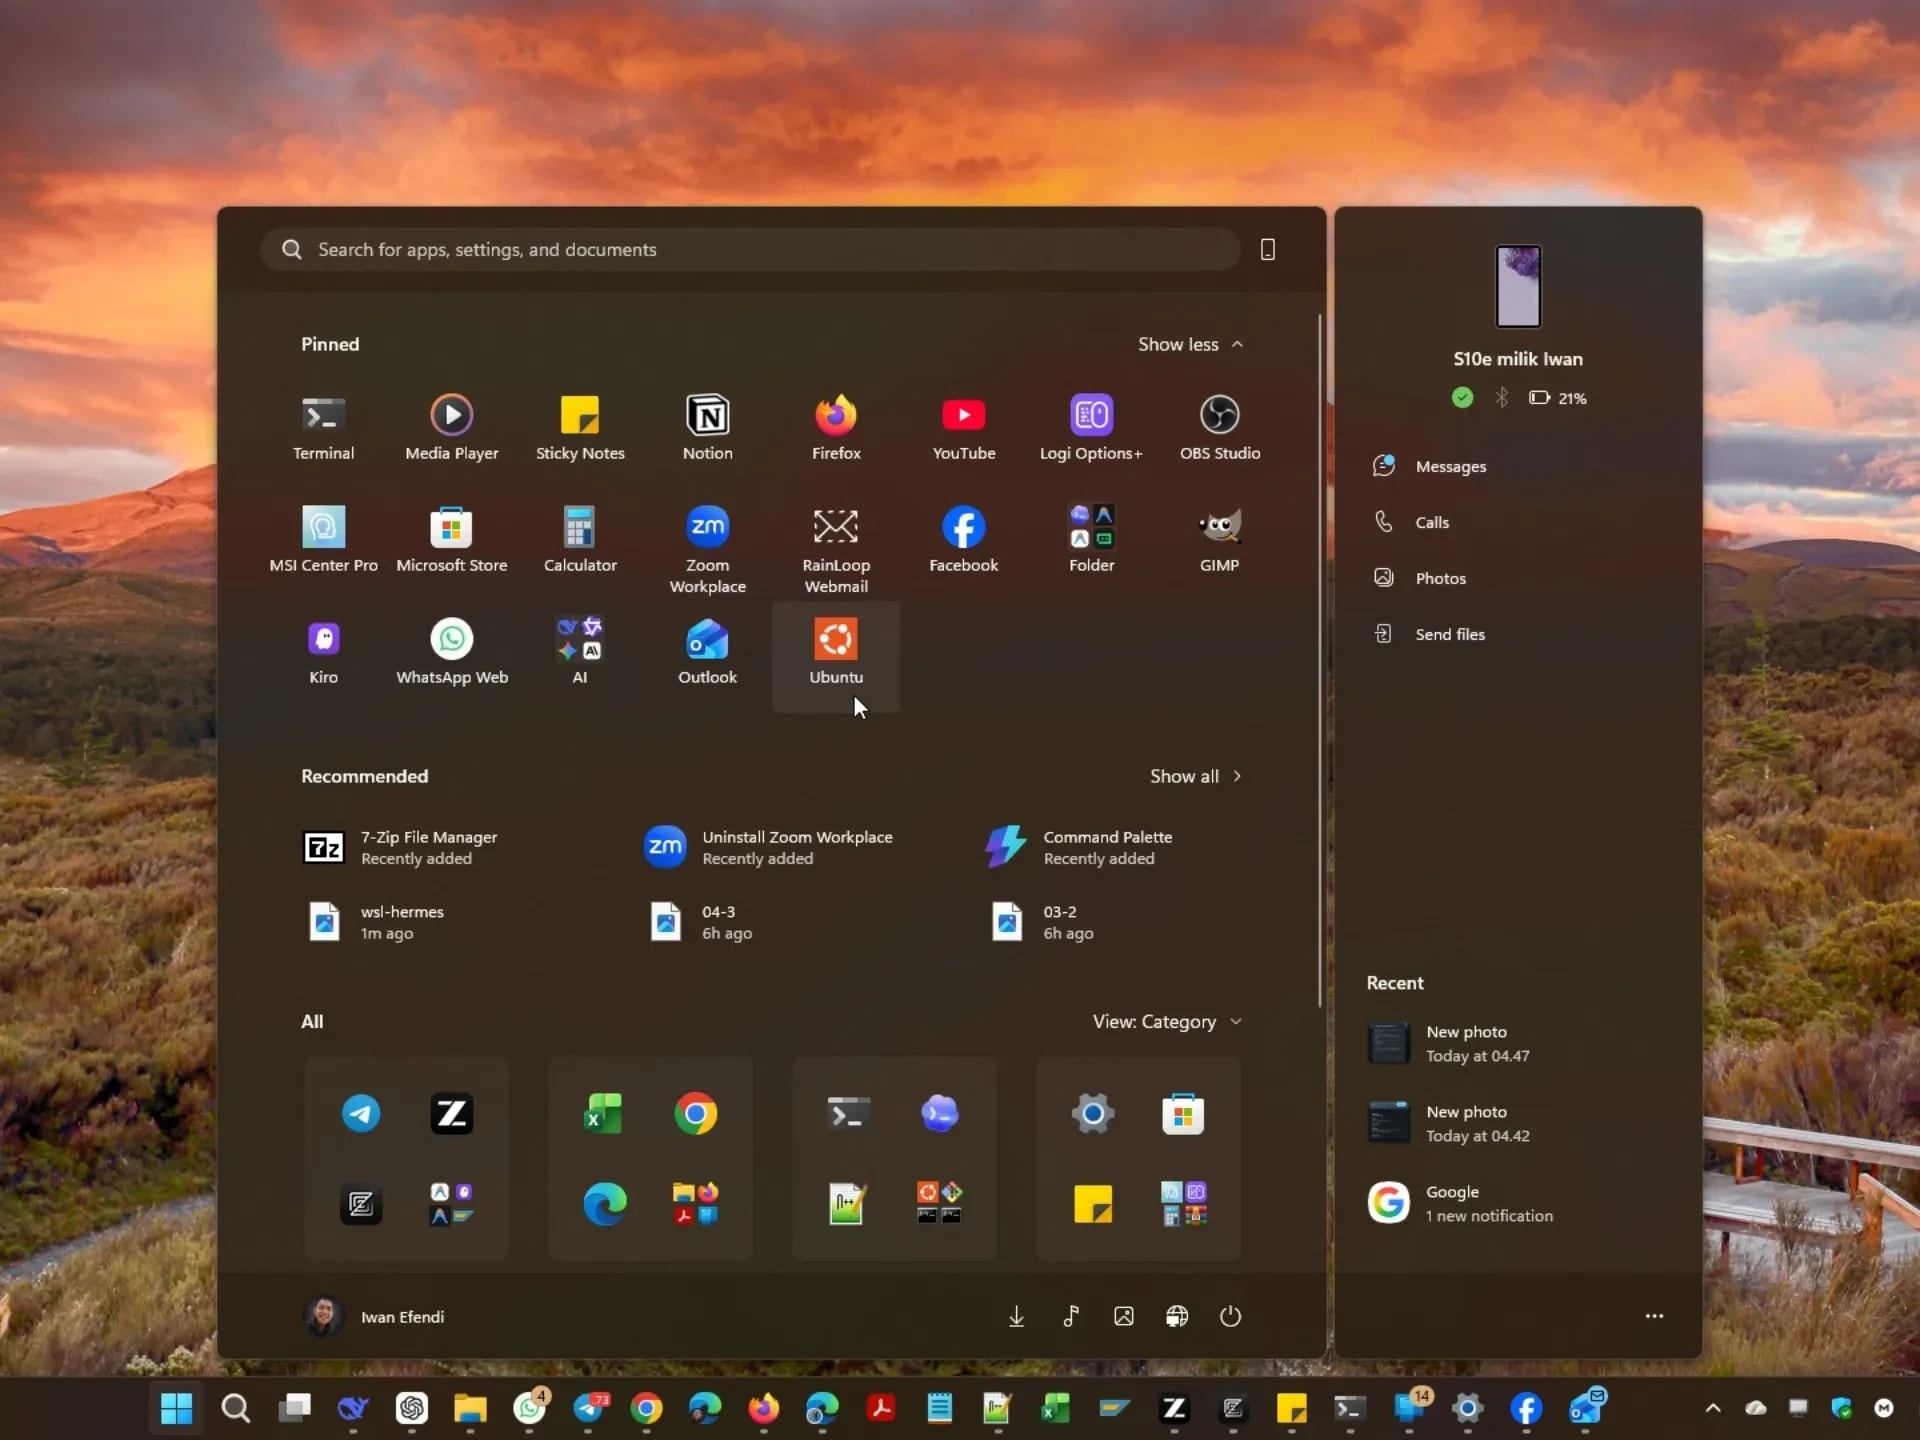Click the Start menu scrollbar
The height and width of the screenshot is (1440, 1920).
click(1320, 660)
